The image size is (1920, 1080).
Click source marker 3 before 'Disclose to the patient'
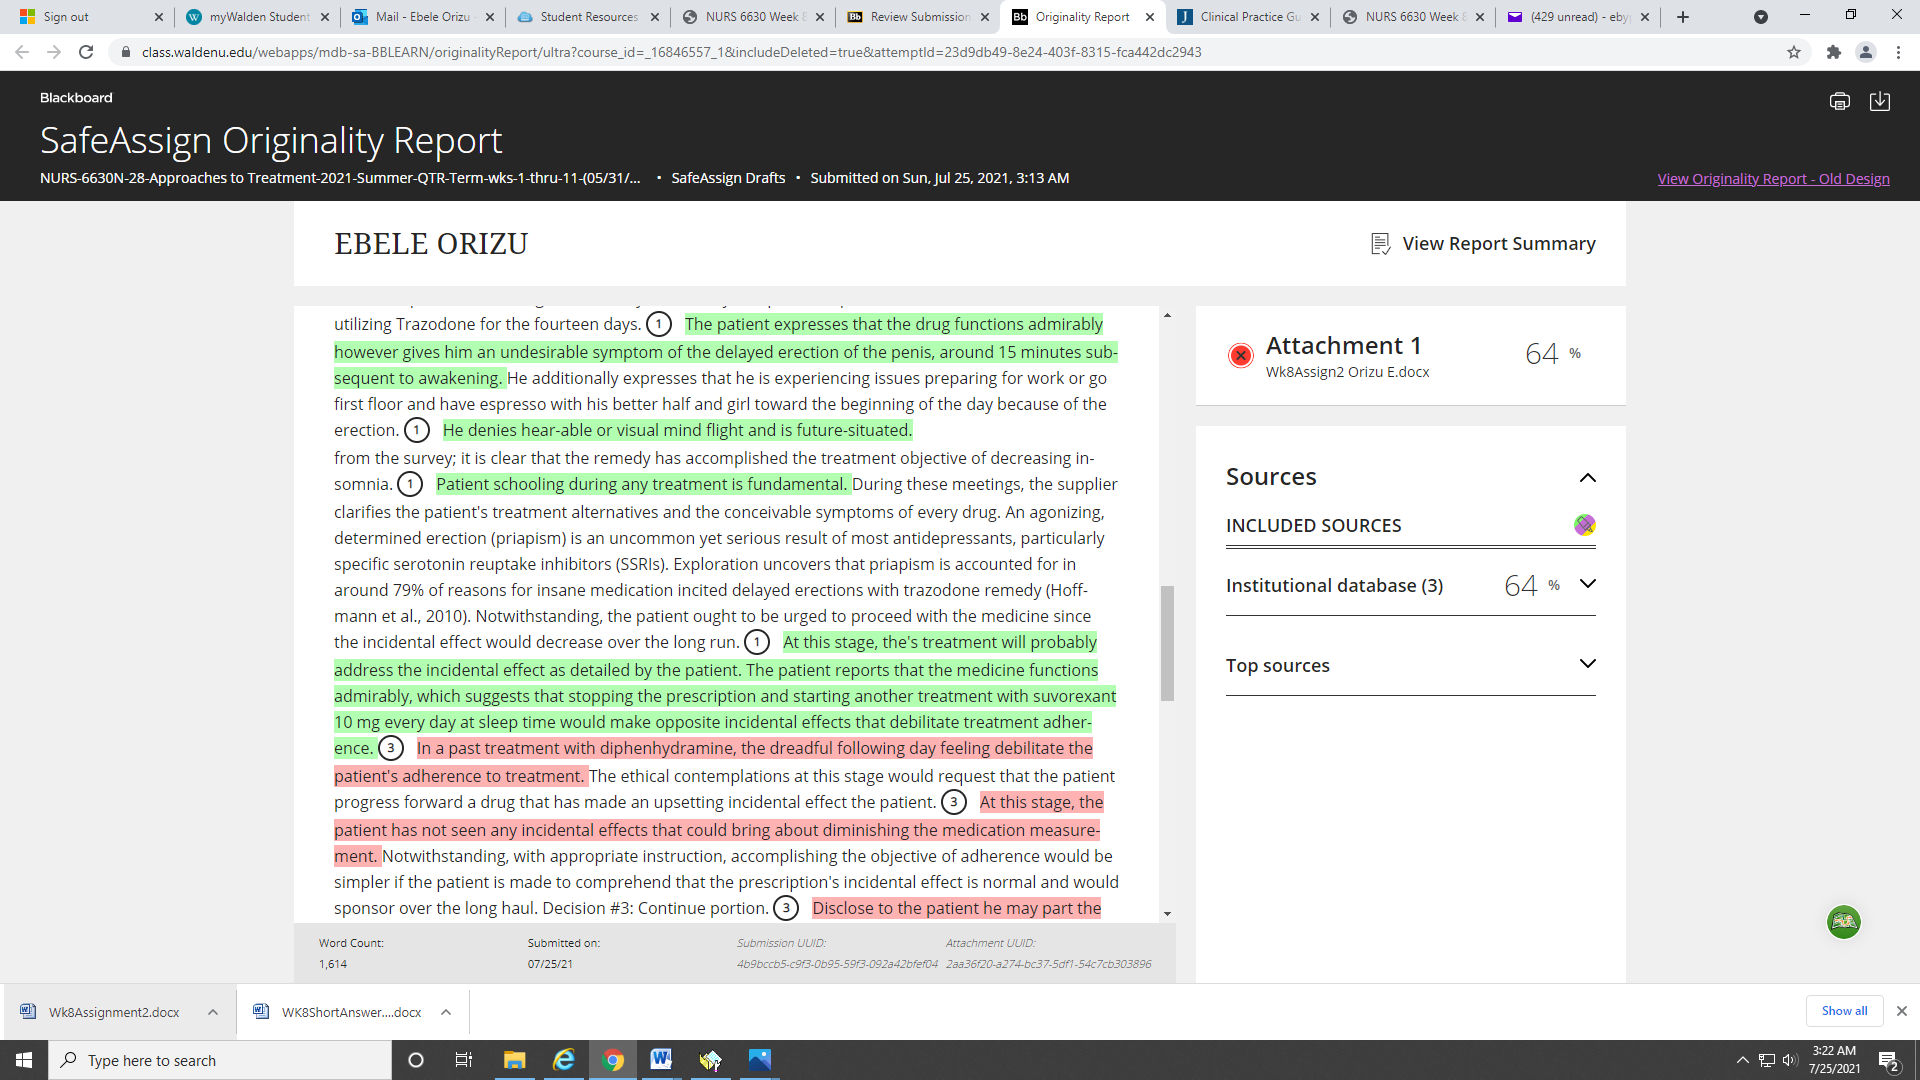coord(786,908)
